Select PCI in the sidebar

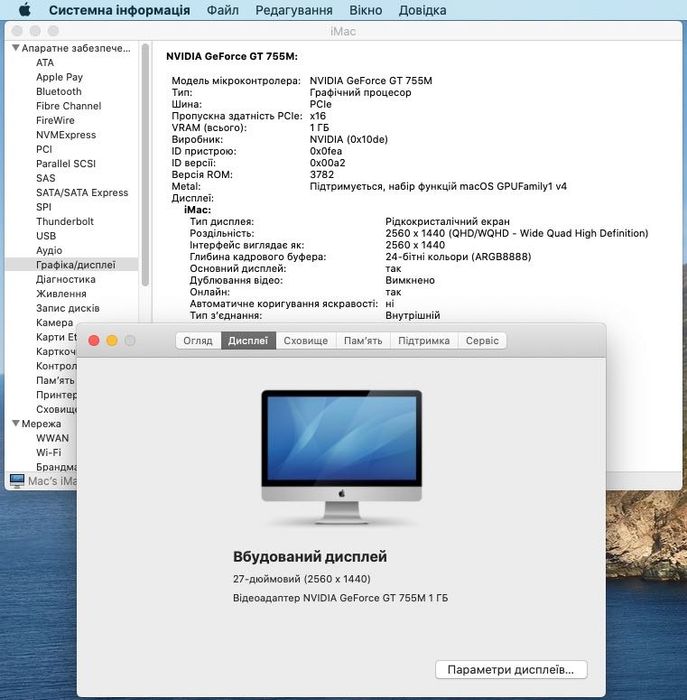tap(44, 149)
